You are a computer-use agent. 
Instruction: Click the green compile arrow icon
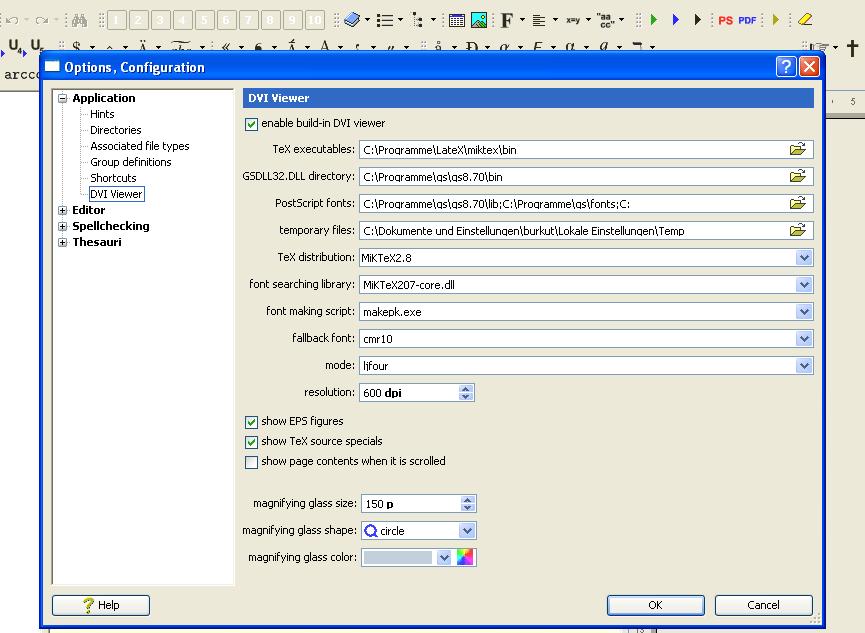tap(653, 20)
